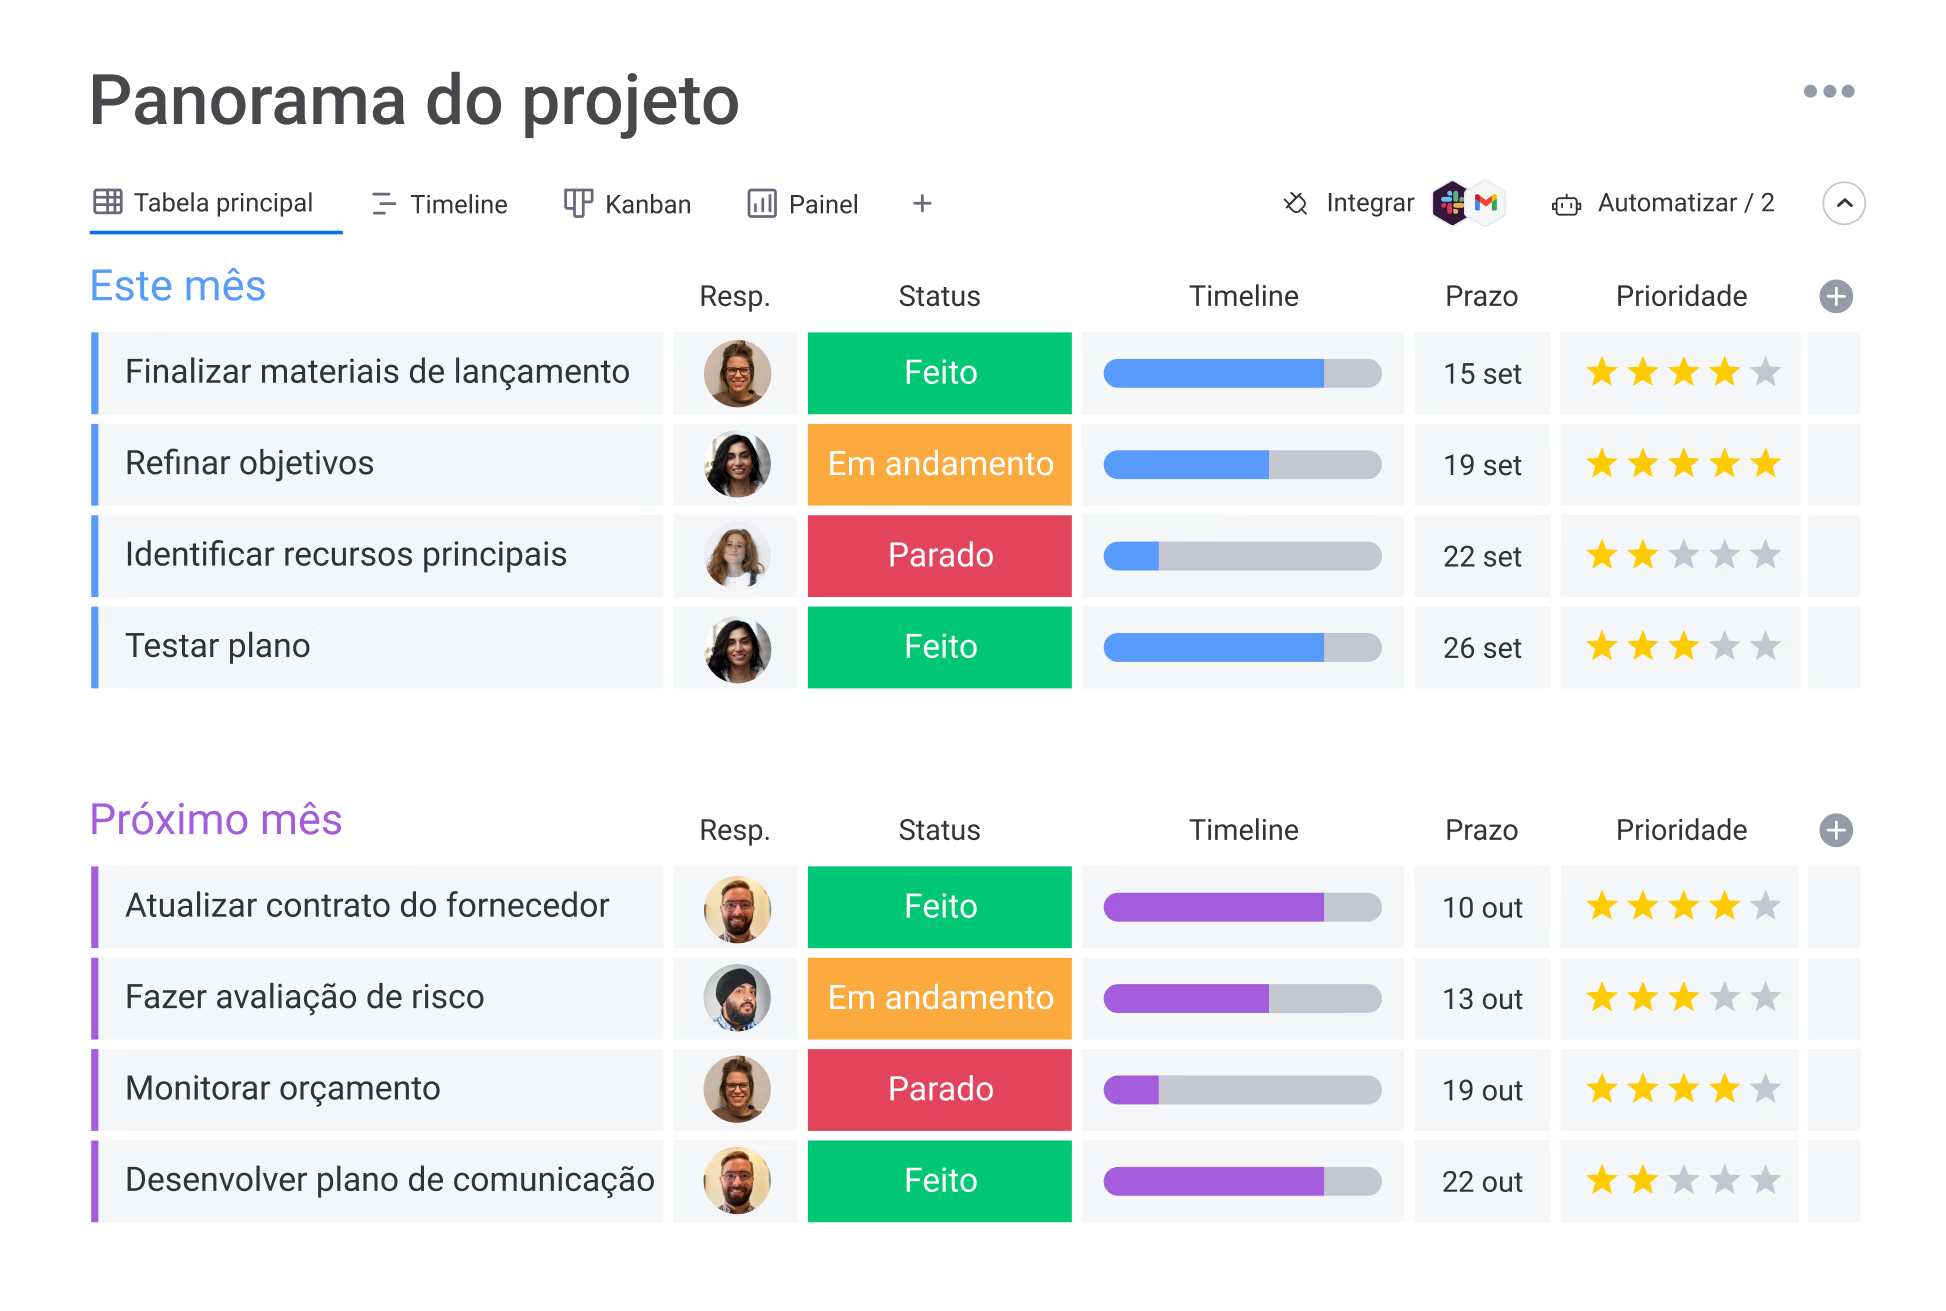Click the Integrar plug icon
Viewport: 1946px width, 1311px height.
coord(1296,204)
